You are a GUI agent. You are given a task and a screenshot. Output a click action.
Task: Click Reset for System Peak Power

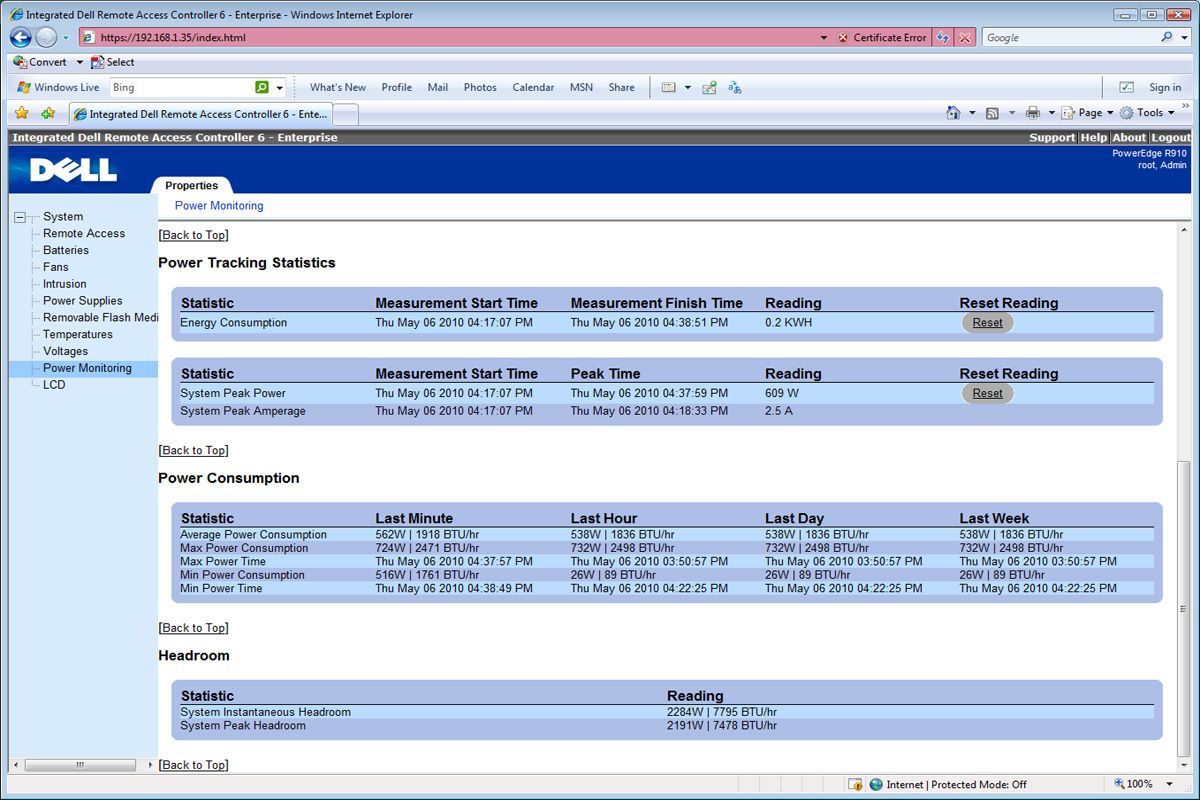coord(988,394)
